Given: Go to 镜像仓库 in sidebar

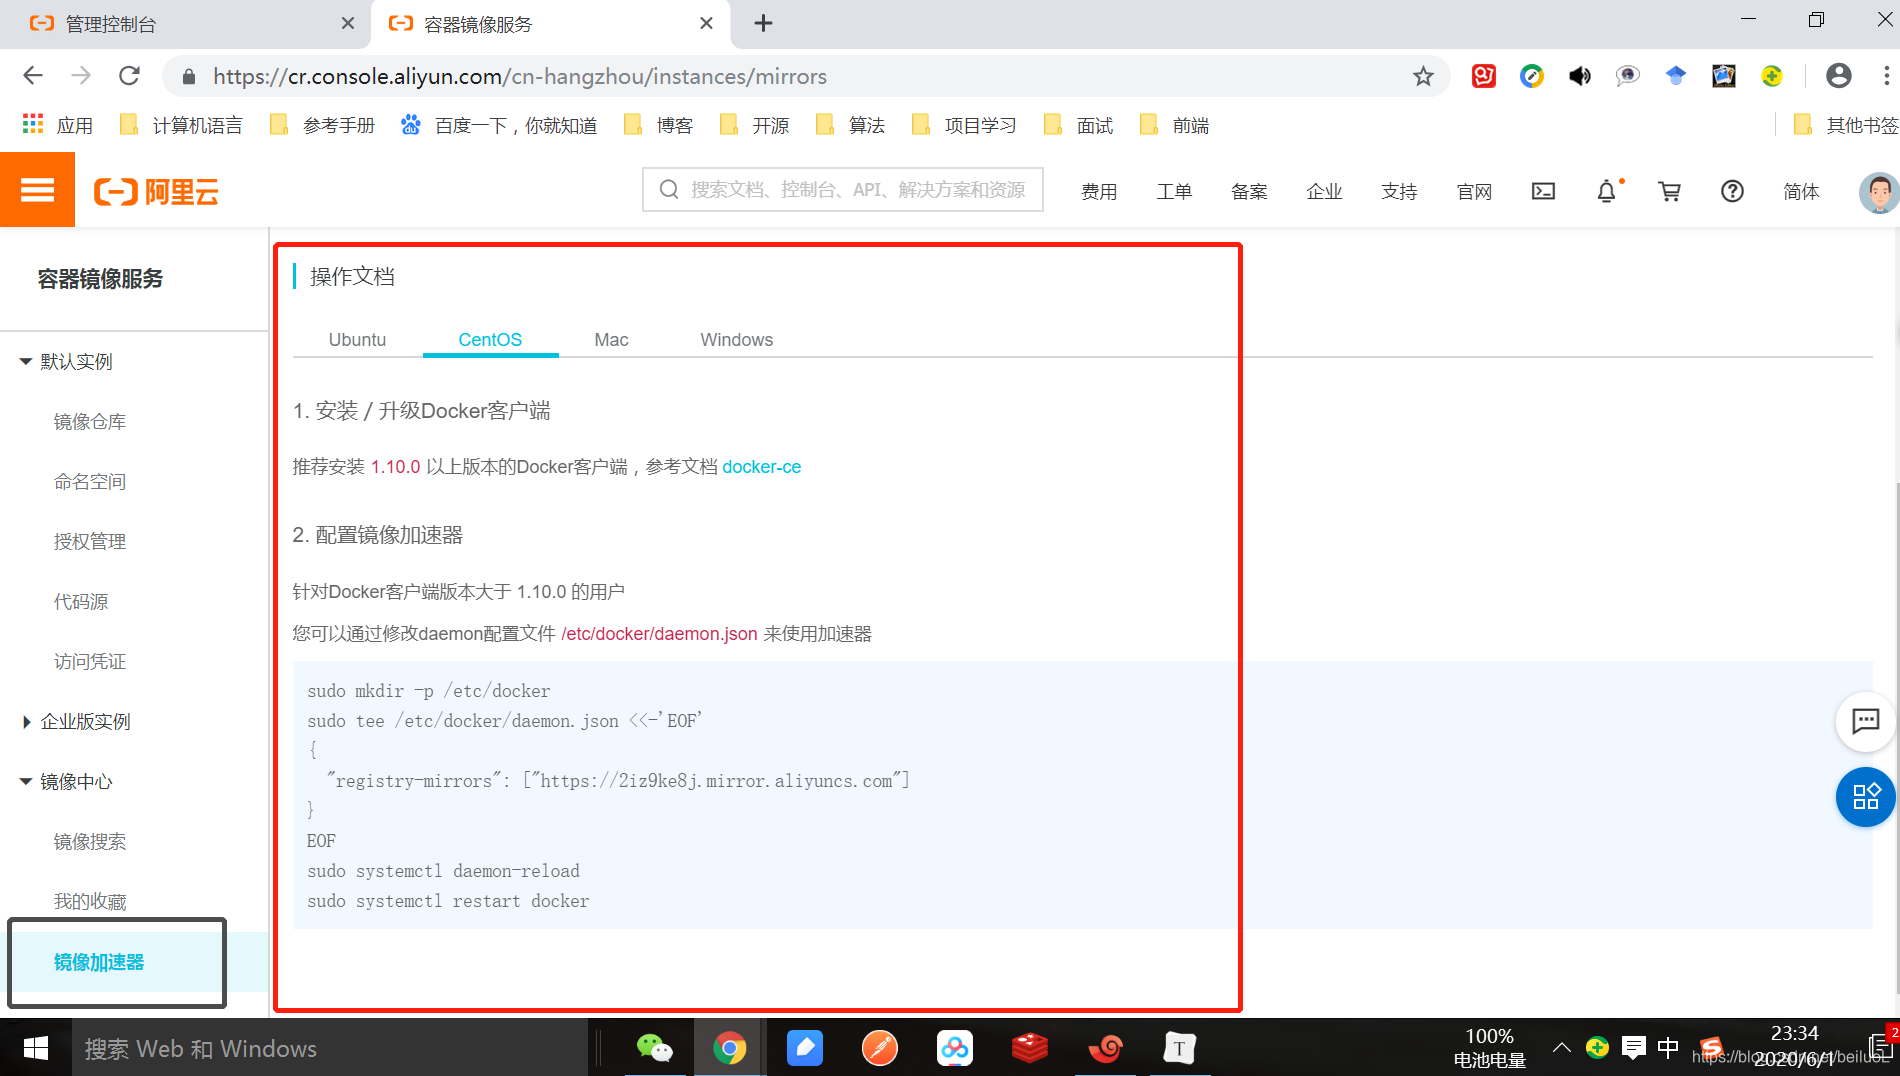Looking at the screenshot, I should (90, 421).
